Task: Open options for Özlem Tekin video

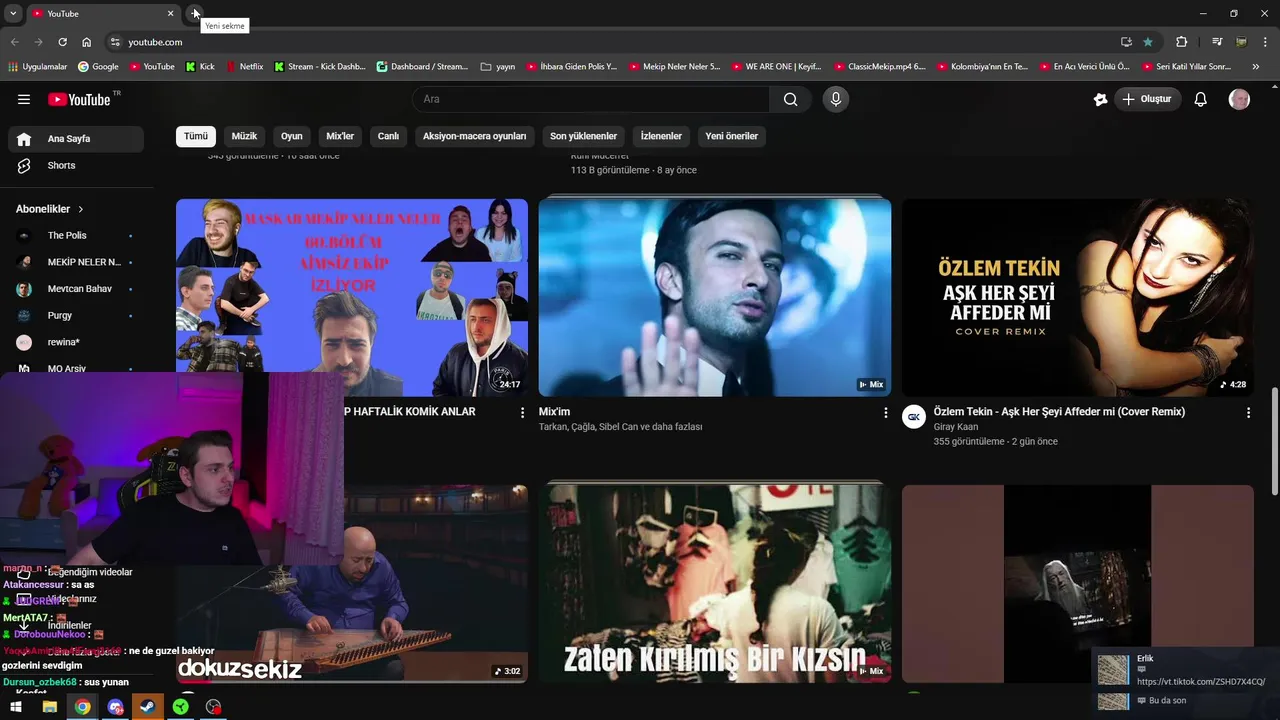Action: (x=1248, y=412)
